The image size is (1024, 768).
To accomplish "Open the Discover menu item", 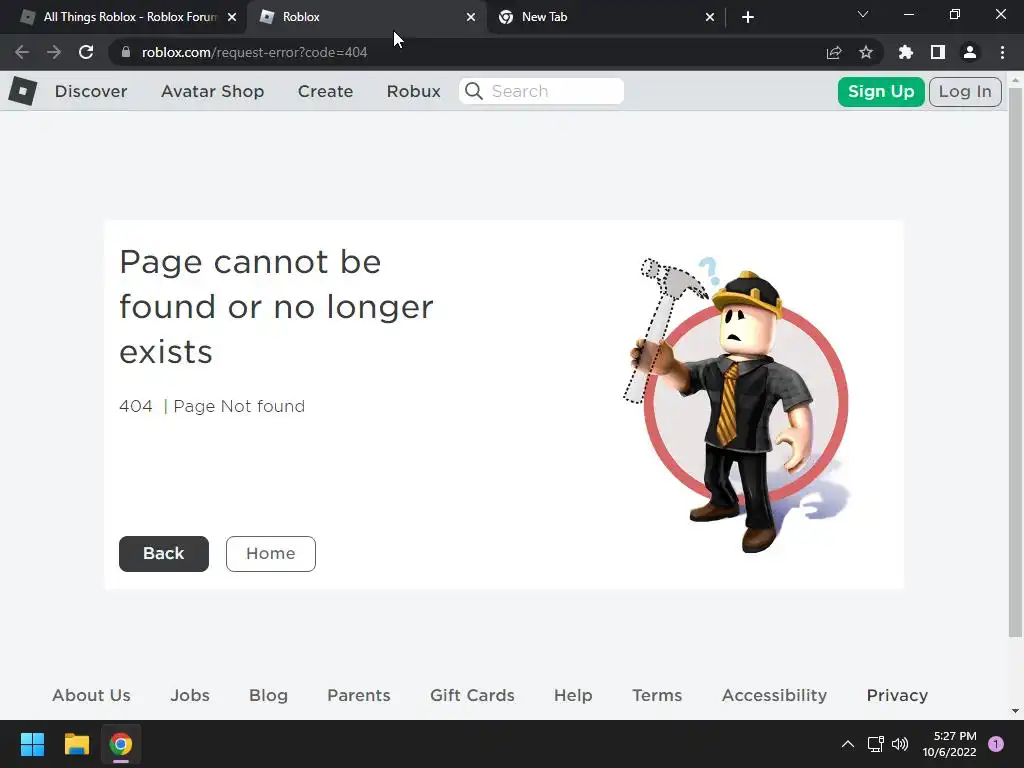I will 91,91.
